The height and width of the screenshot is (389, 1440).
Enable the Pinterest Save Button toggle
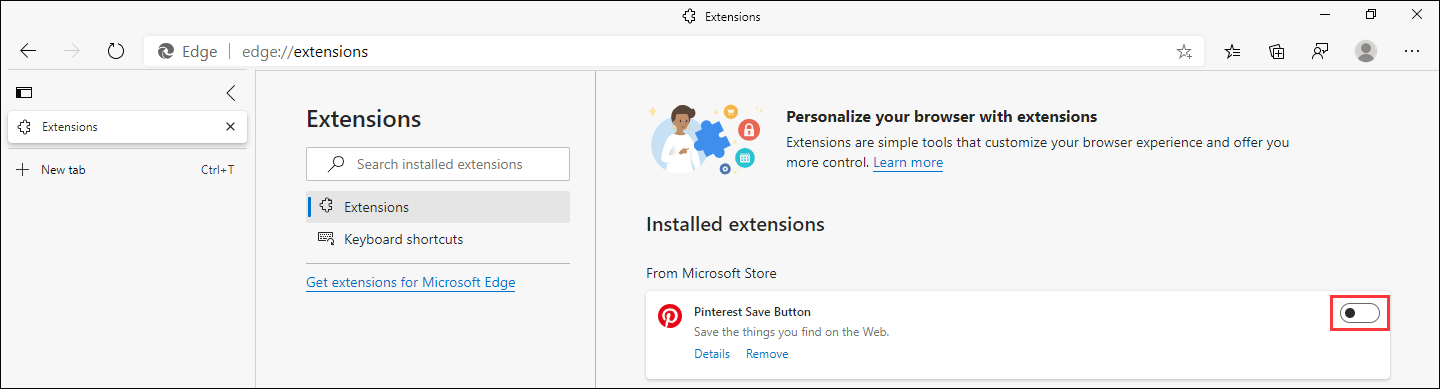coord(1360,314)
